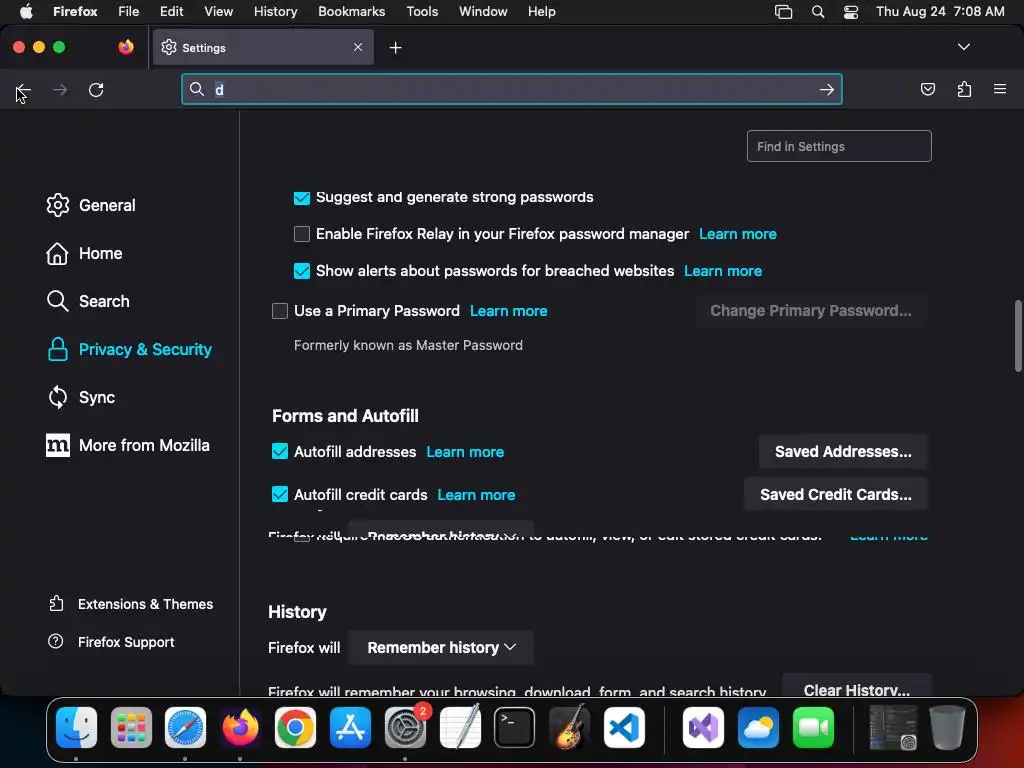Open FaceTime from the Dock
Screen dimensions: 1024x768
813,728
